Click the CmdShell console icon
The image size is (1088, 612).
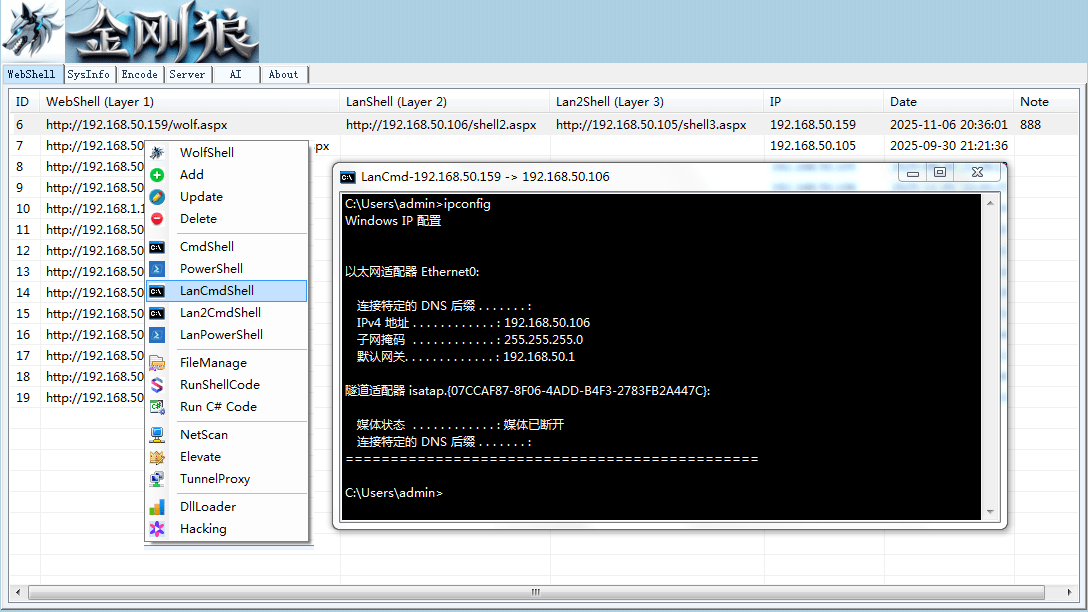coord(157,247)
